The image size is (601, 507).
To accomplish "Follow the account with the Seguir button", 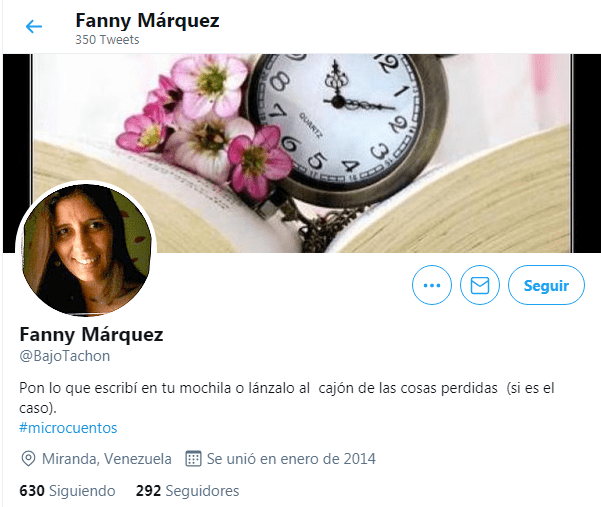I will (x=546, y=285).
